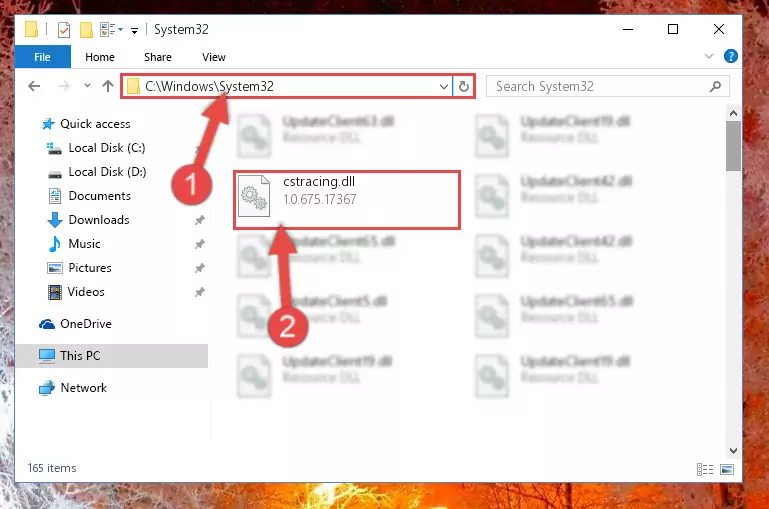The height and width of the screenshot is (509, 769).
Task: Click the cstracing.dll gear file icon
Action: click(x=254, y=196)
